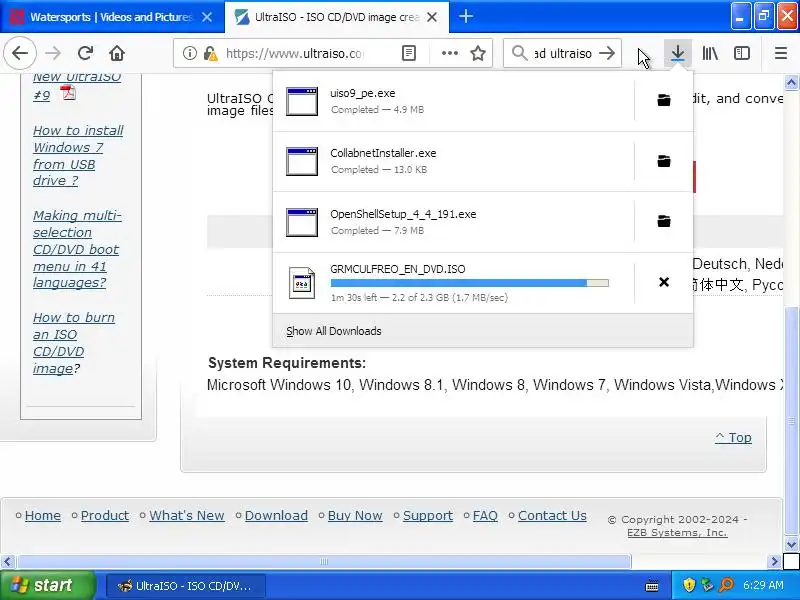The height and width of the screenshot is (600, 800).
Task: Toggle the downloads panel arrow button
Action: pos(678,53)
